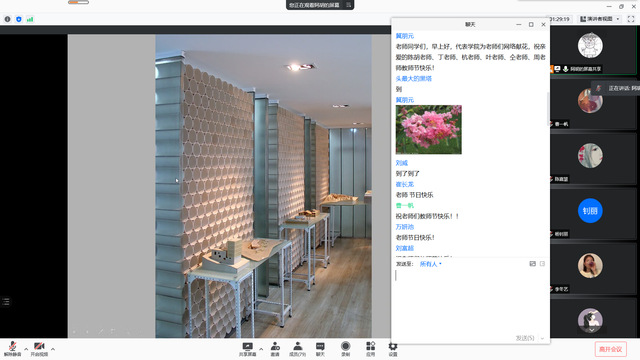Open the send-to recipient dropdown
The image size is (640, 360).
(x=431, y=264)
